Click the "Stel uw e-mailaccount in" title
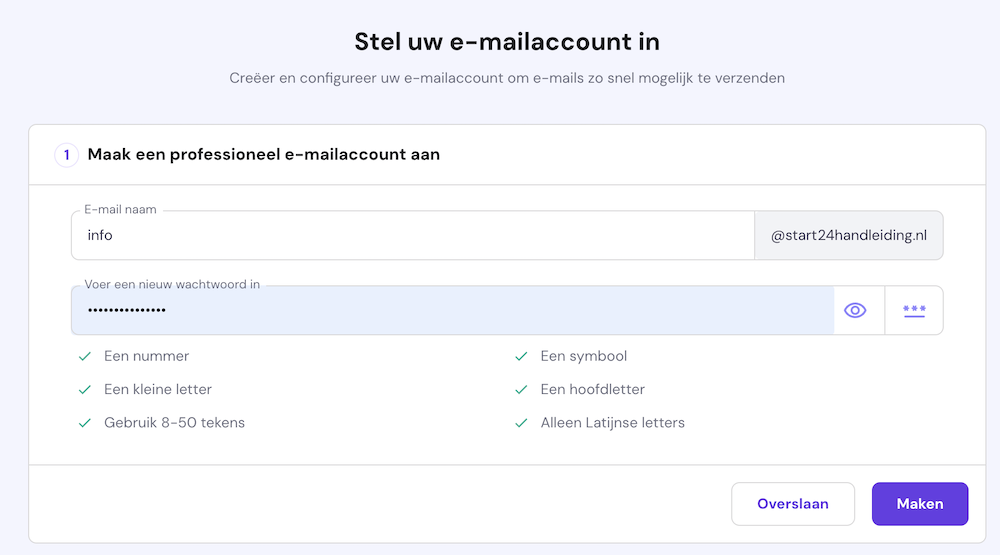 coord(507,42)
